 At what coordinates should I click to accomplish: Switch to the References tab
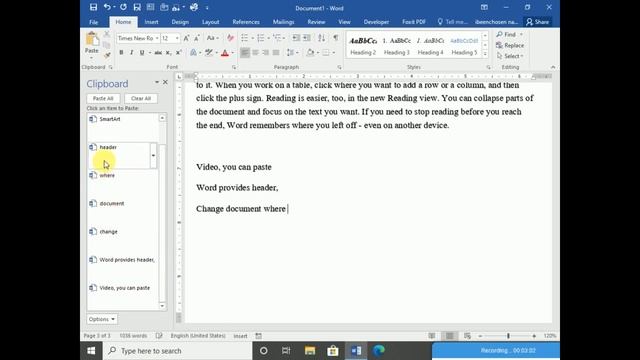(x=246, y=22)
